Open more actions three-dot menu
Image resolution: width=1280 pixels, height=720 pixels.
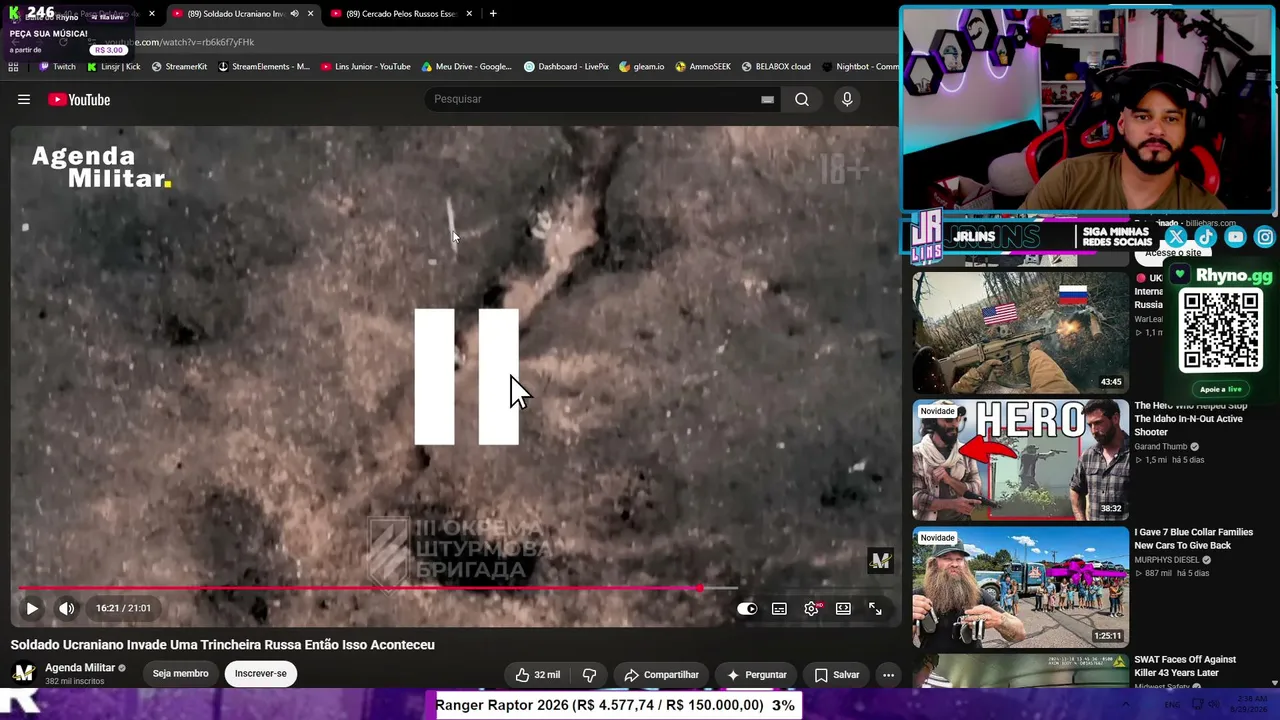click(888, 675)
